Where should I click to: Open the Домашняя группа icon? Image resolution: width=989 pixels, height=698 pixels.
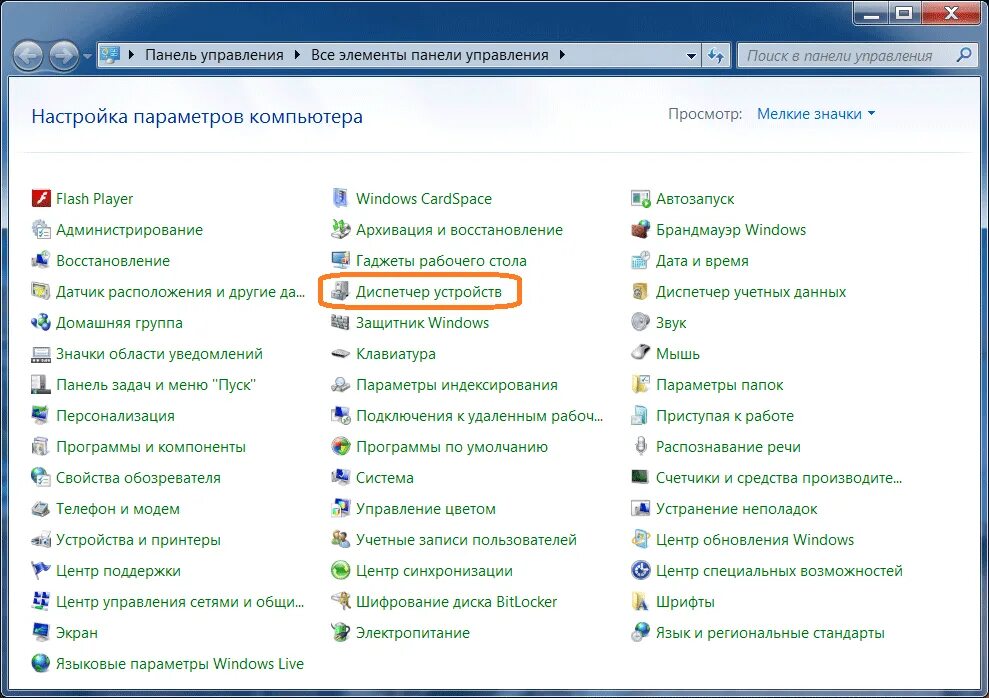[x=41, y=322]
